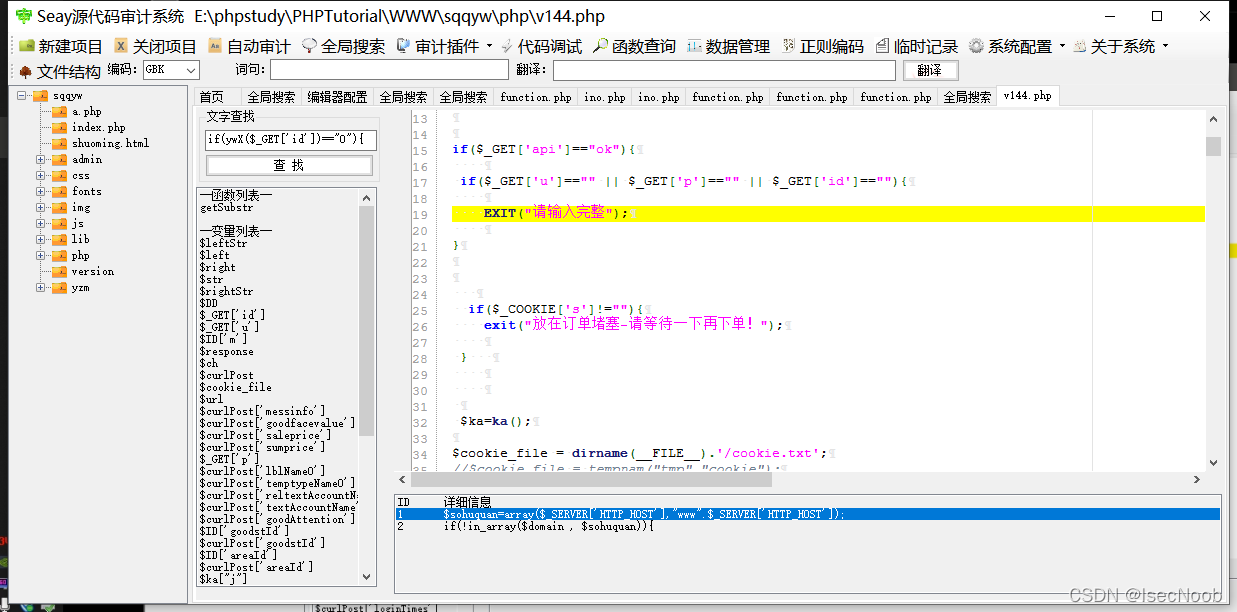Click code line if($_GET['api']=="ok")
The height and width of the screenshot is (612, 1237).
[x=544, y=149]
